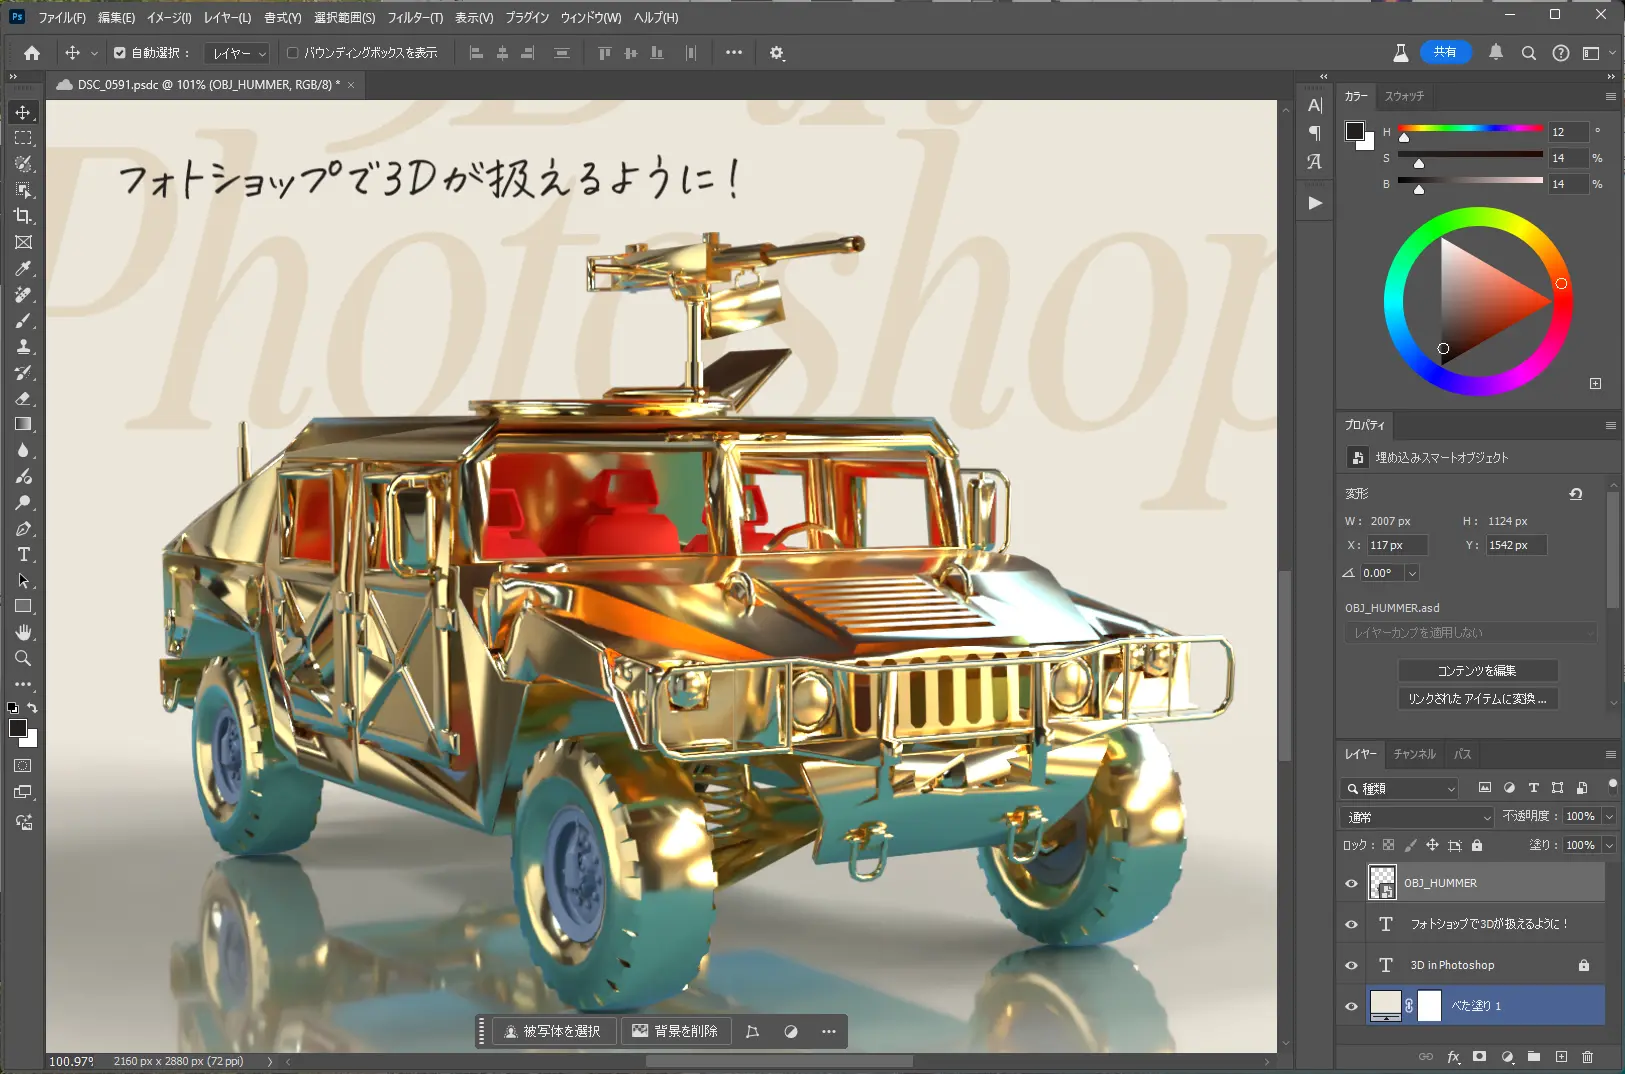Open the レイヤー(L) menu
Image resolution: width=1625 pixels, height=1074 pixels.
227,18
